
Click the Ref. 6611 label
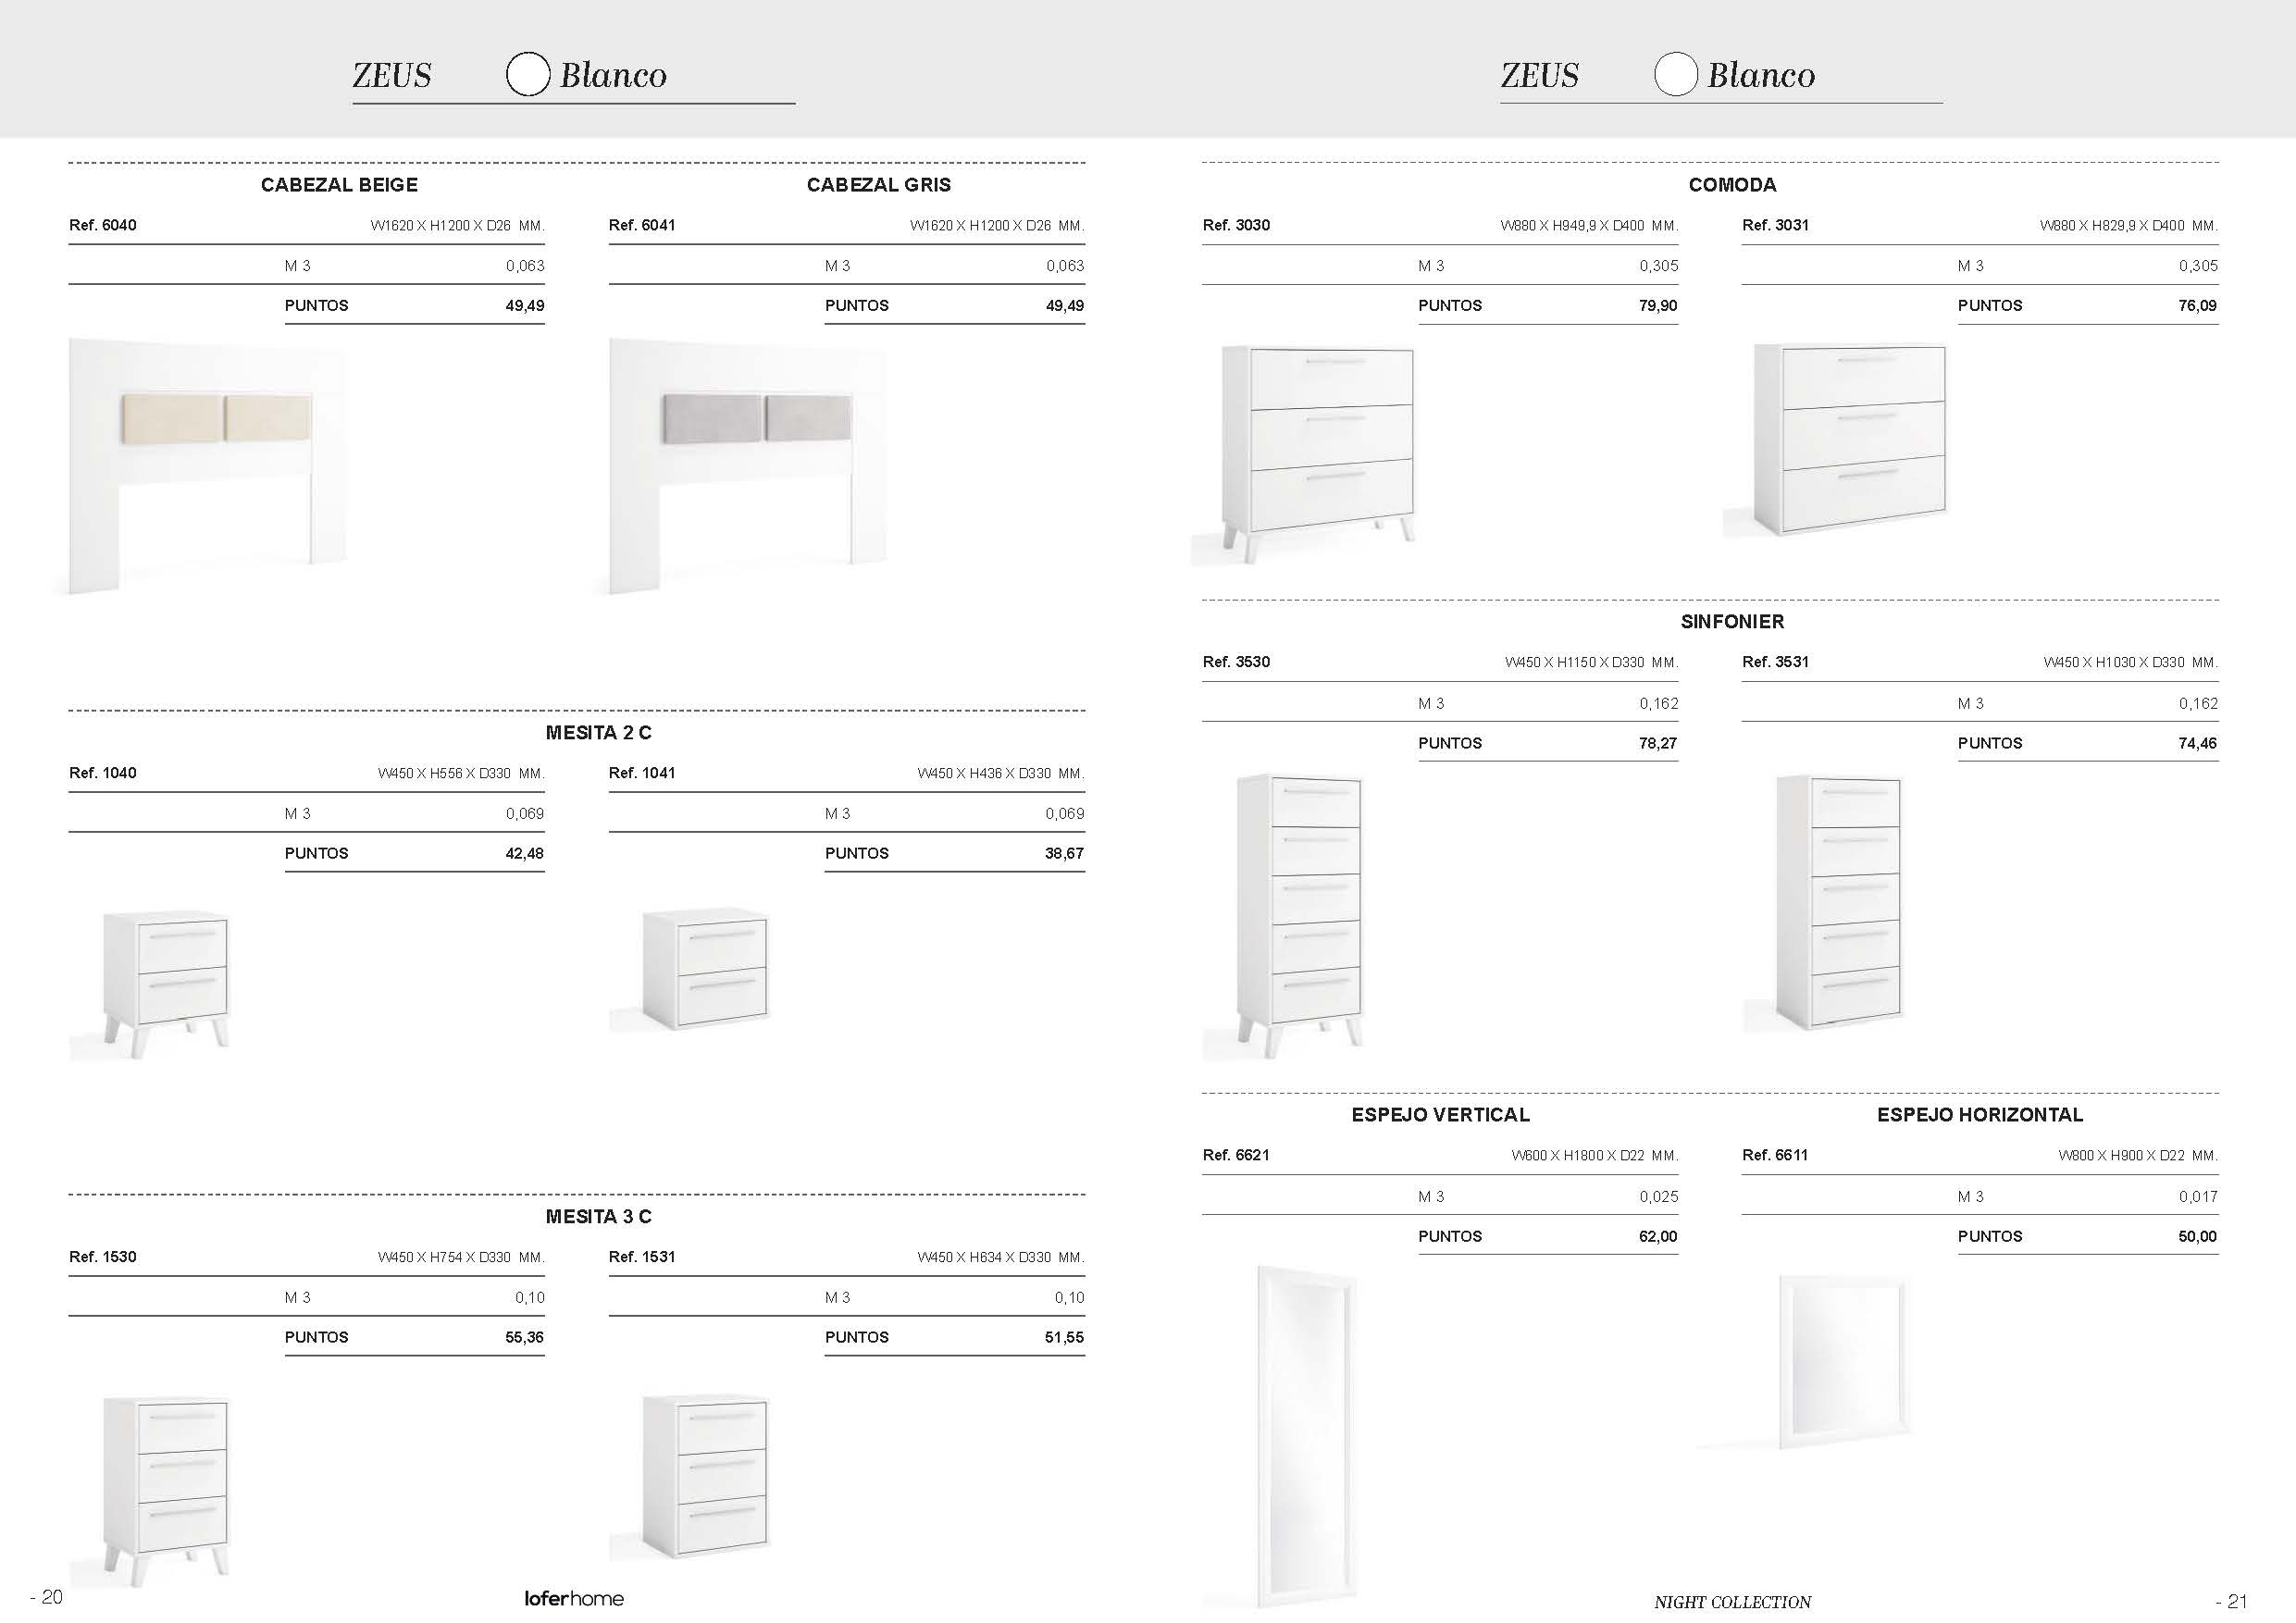point(1775,1155)
